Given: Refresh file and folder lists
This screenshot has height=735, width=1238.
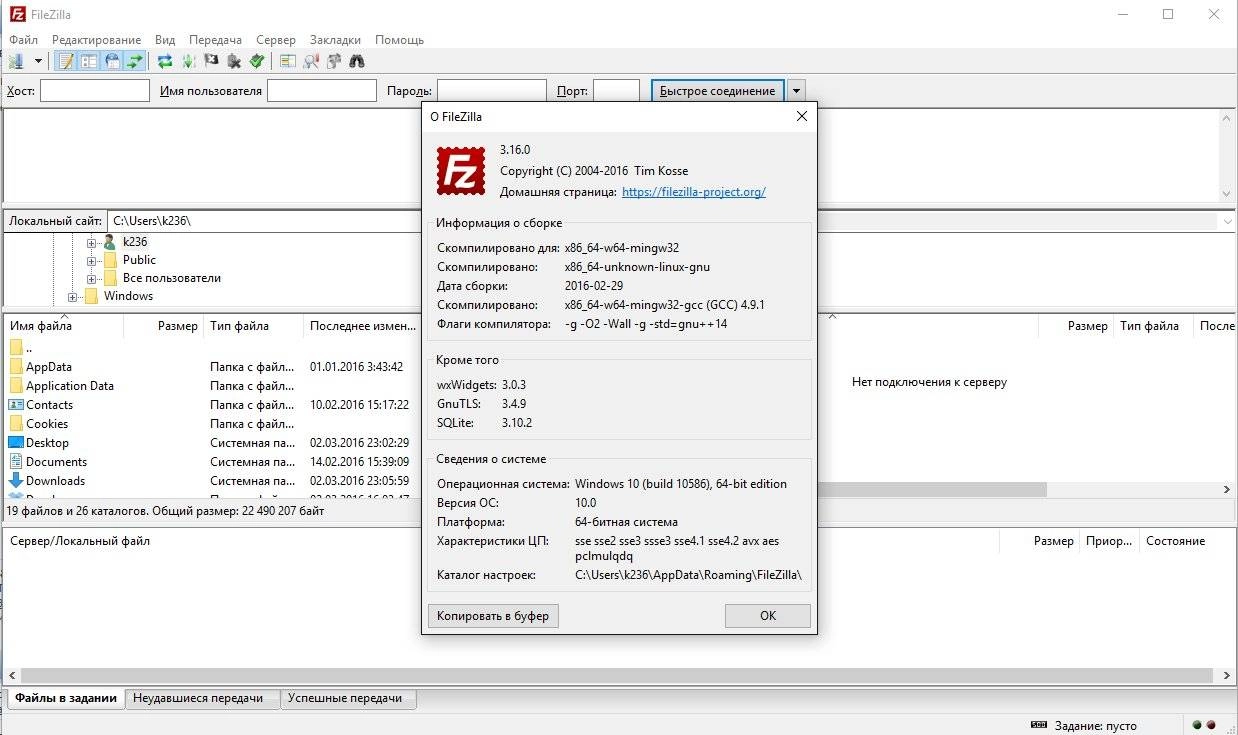Looking at the screenshot, I should coord(165,61).
